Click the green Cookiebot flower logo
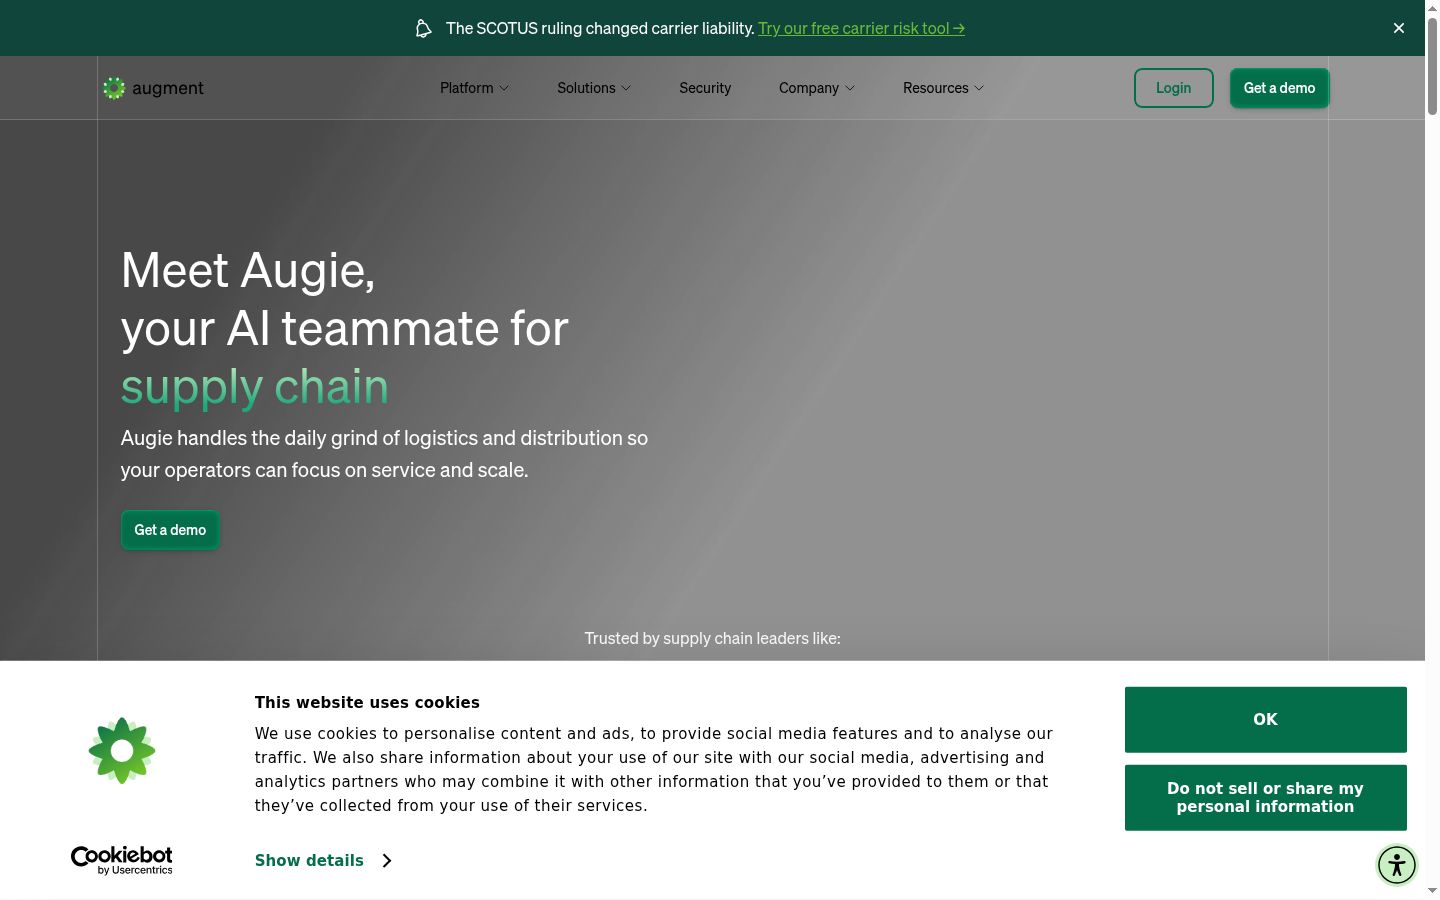 tap(122, 750)
